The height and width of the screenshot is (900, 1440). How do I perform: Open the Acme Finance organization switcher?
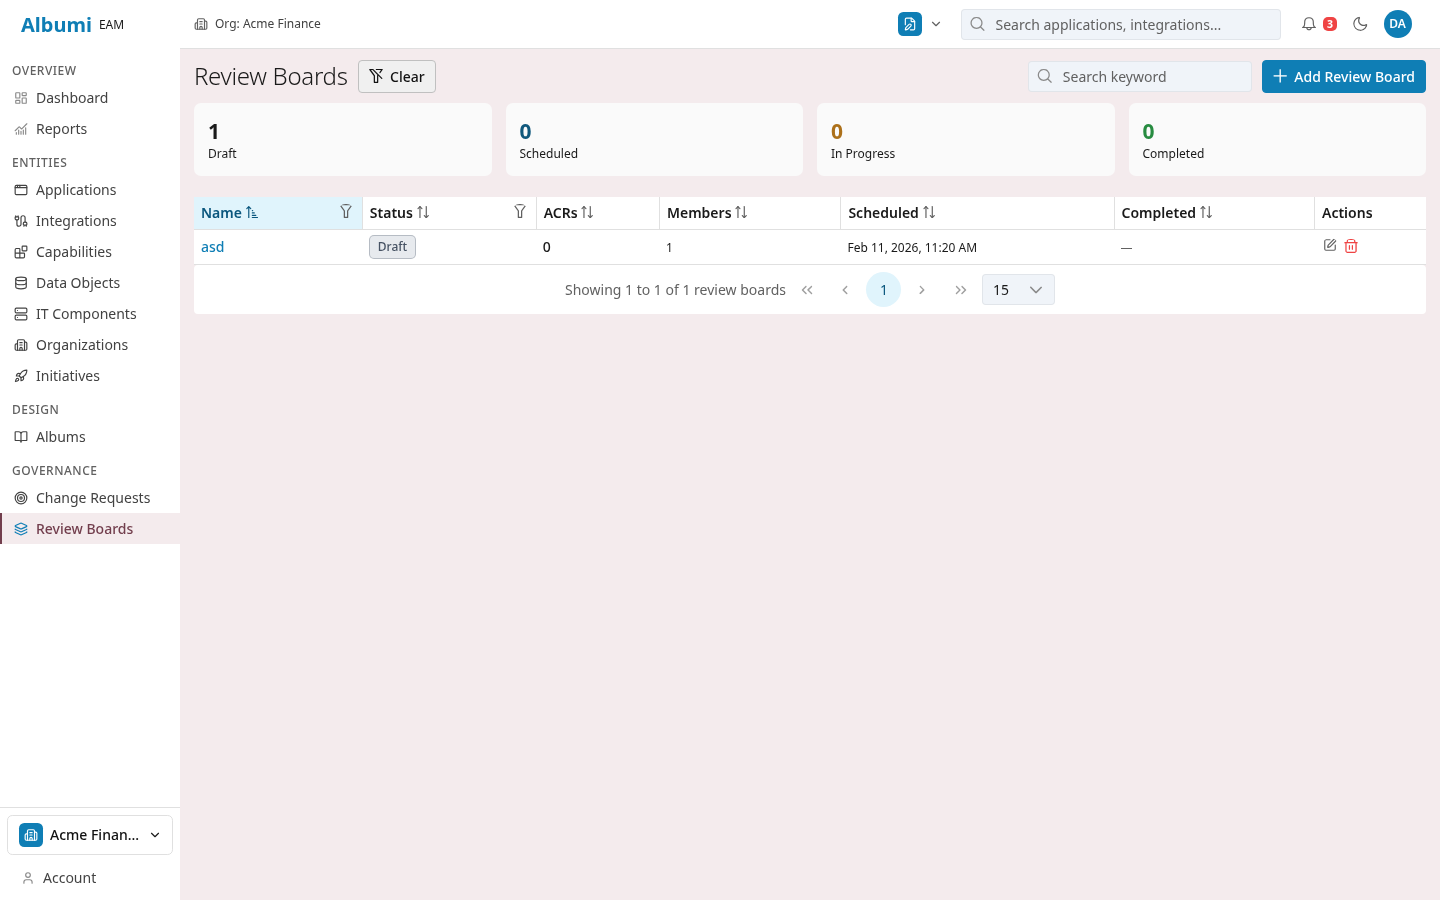click(90, 835)
